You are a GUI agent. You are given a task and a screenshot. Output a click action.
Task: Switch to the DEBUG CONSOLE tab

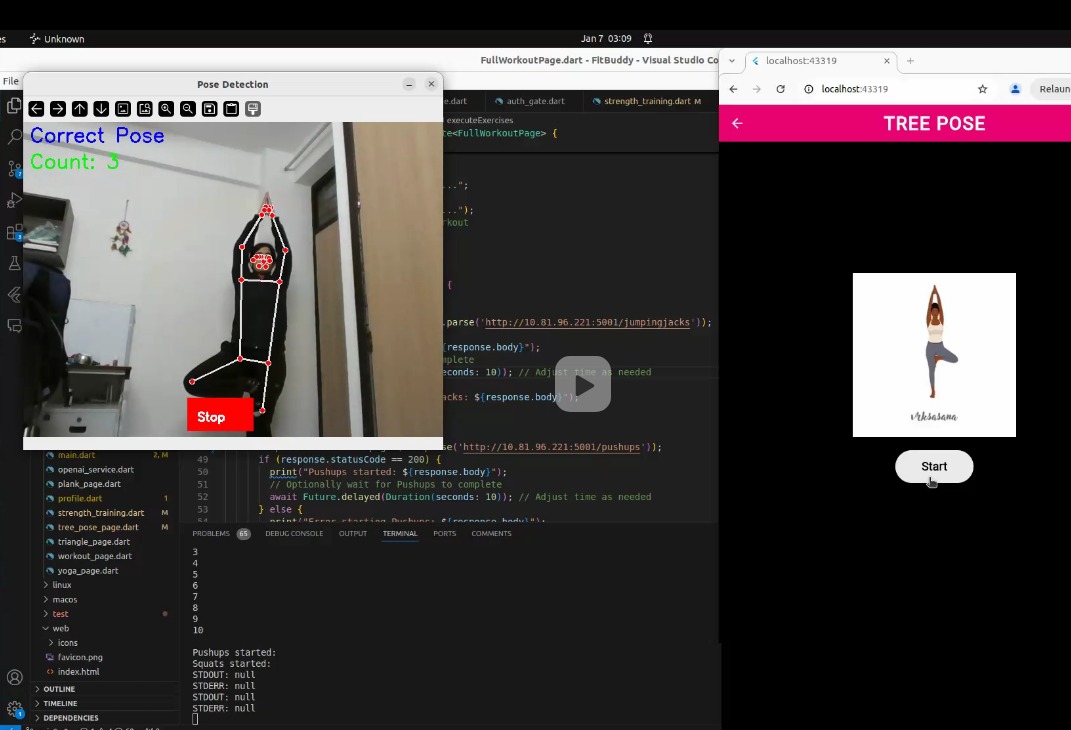tap(294, 533)
